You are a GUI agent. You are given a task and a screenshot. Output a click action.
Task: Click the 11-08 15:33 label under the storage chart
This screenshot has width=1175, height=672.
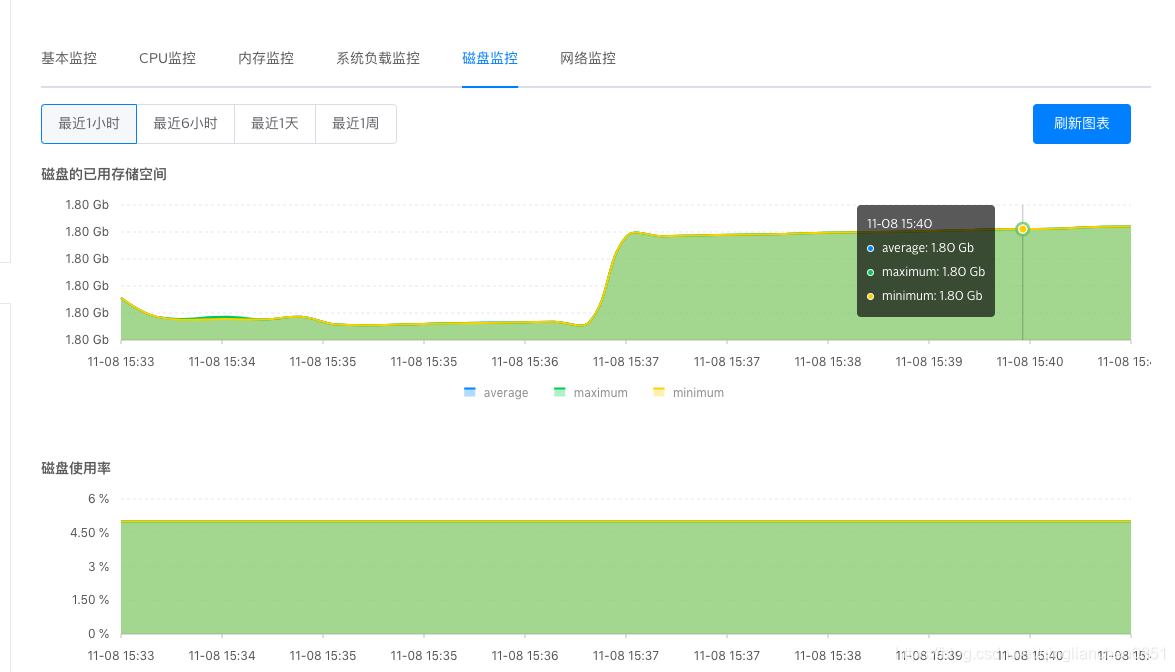pyautogui.click(x=121, y=362)
